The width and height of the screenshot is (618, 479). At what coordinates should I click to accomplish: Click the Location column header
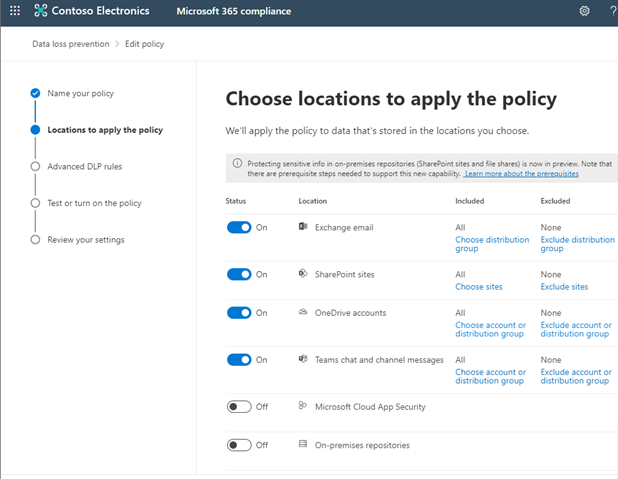[313, 201]
